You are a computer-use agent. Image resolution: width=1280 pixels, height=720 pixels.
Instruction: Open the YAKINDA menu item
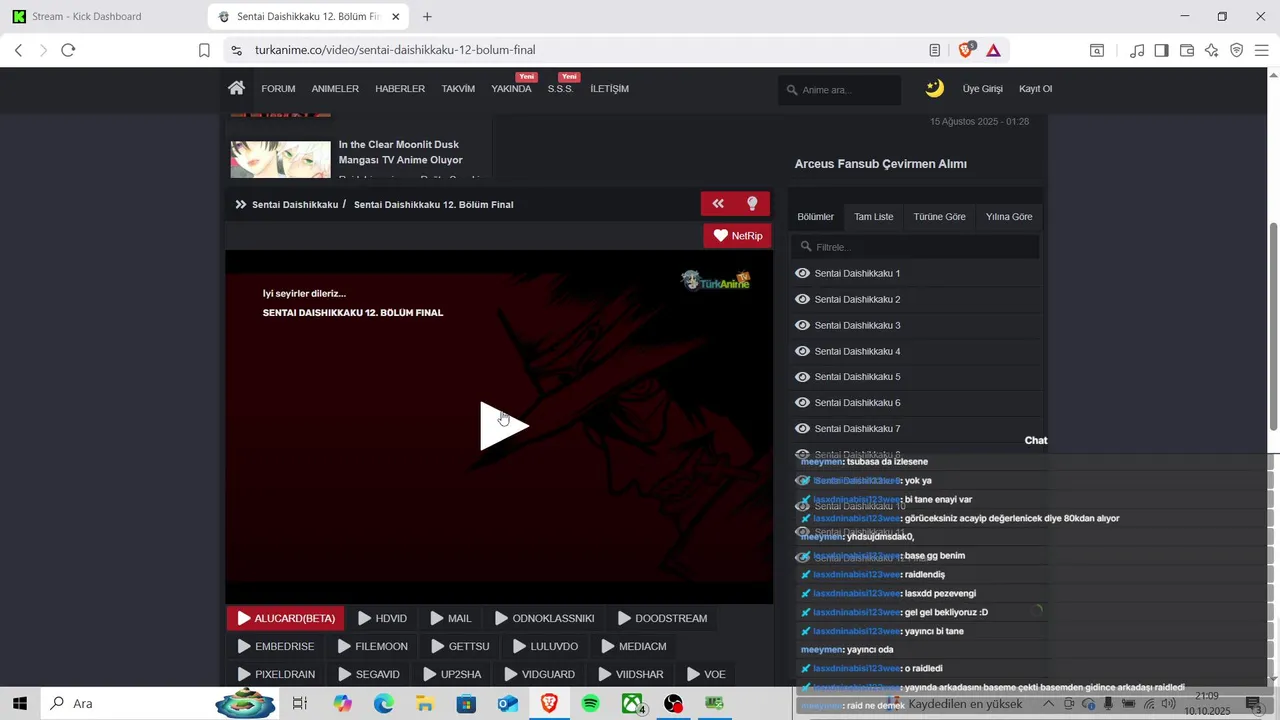coord(511,89)
